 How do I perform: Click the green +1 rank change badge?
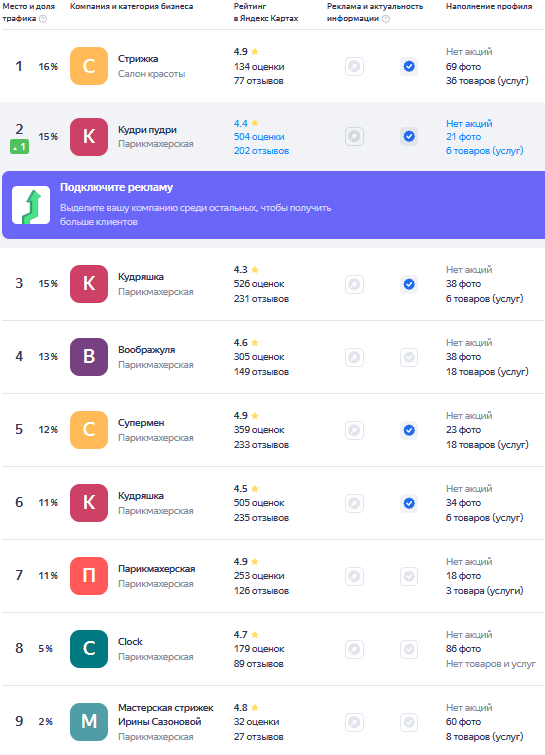pyautogui.click(x=19, y=147)
